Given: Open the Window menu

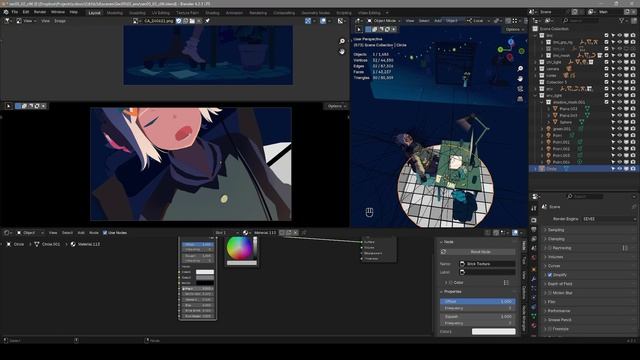Looking at the screenshot, I should (58, 12).
